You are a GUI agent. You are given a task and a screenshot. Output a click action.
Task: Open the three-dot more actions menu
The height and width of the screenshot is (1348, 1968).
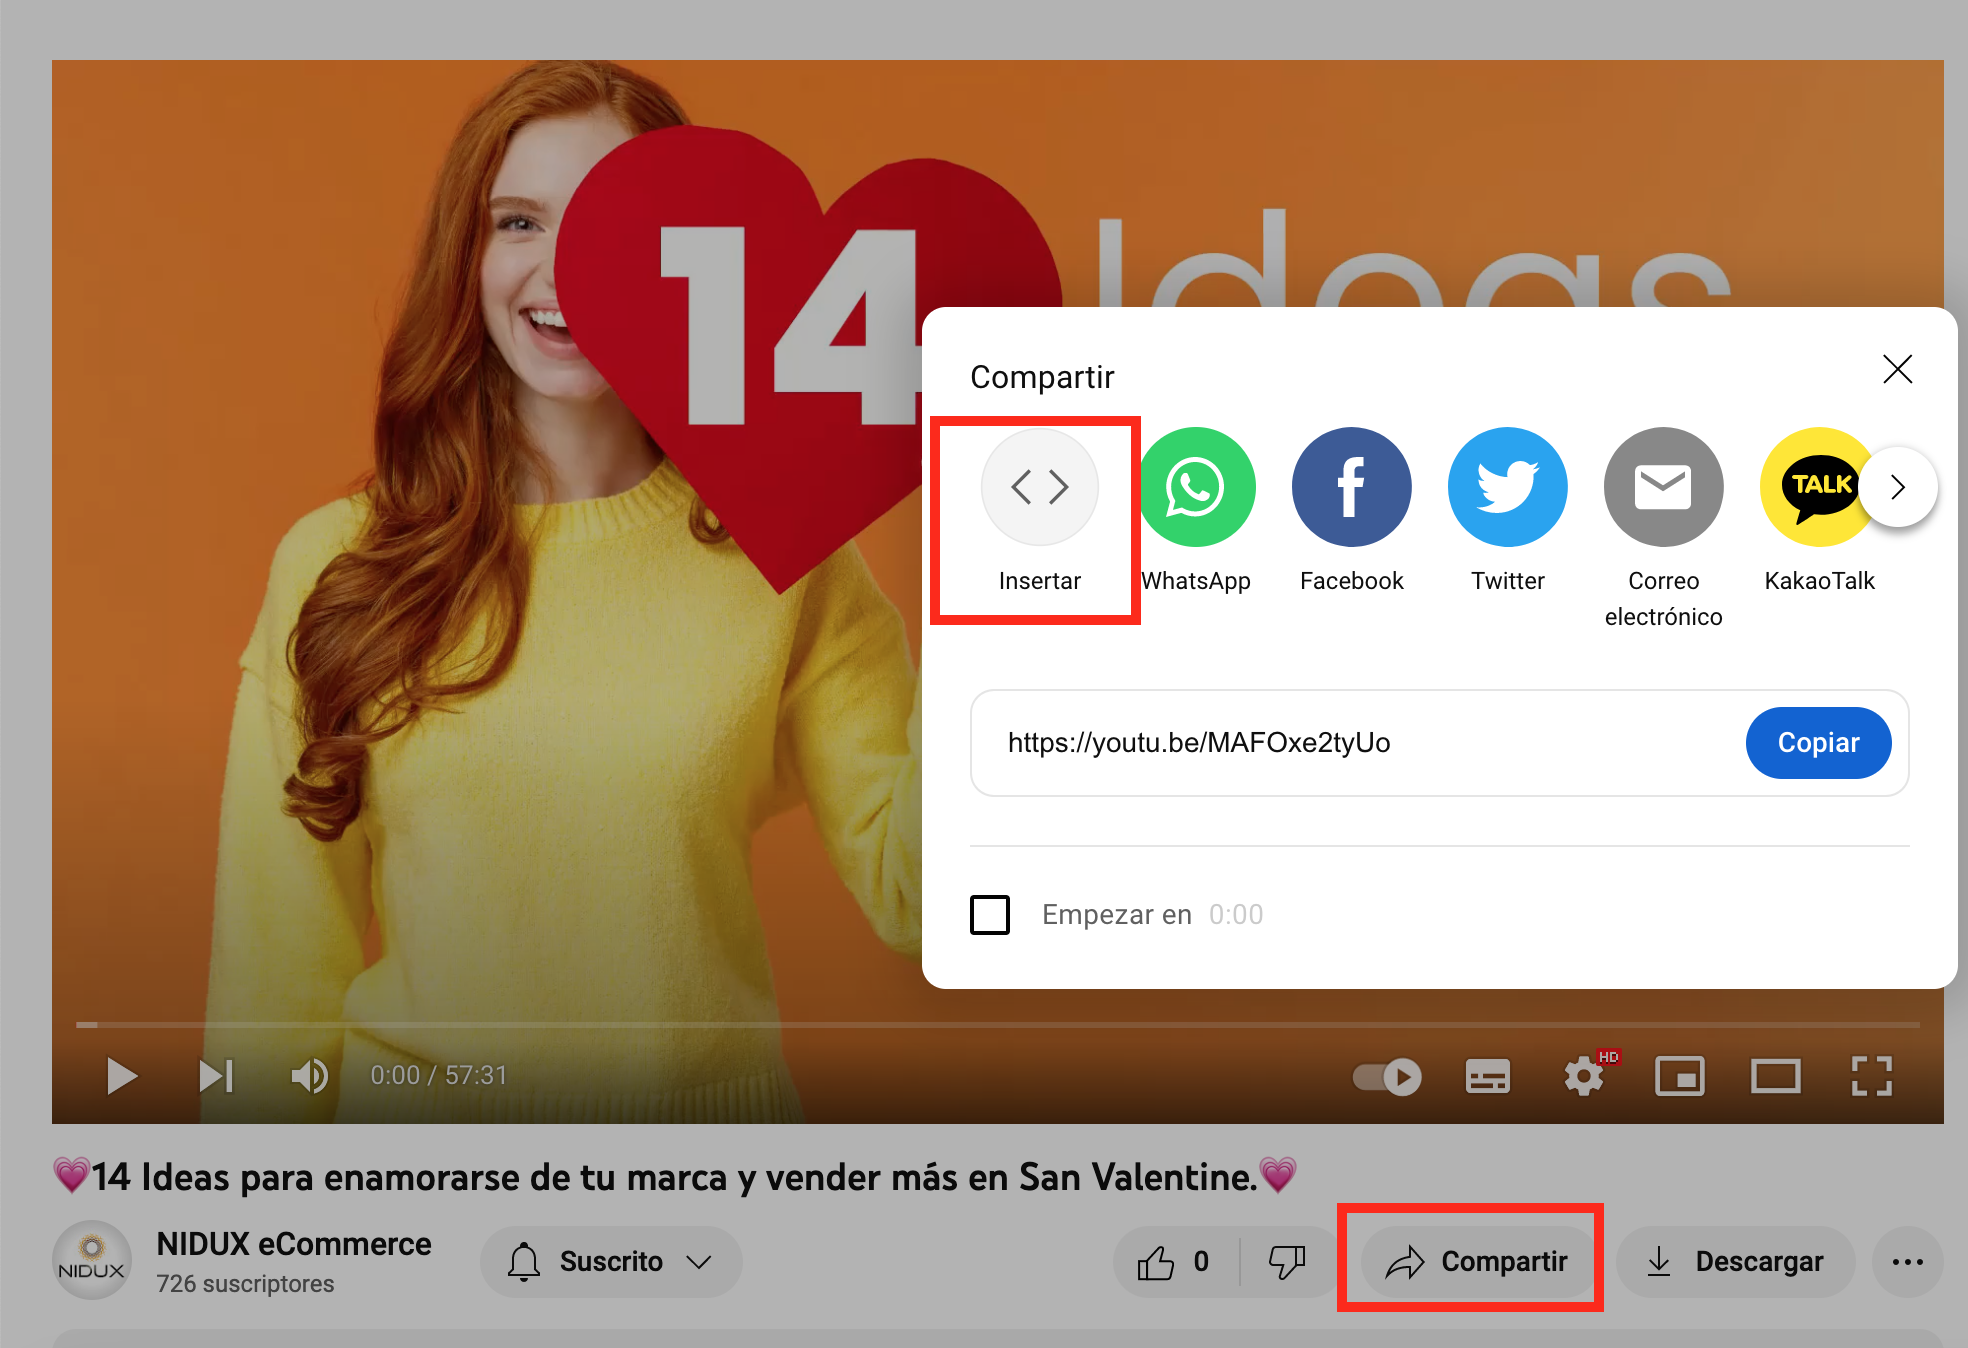pos(1907,1262)
